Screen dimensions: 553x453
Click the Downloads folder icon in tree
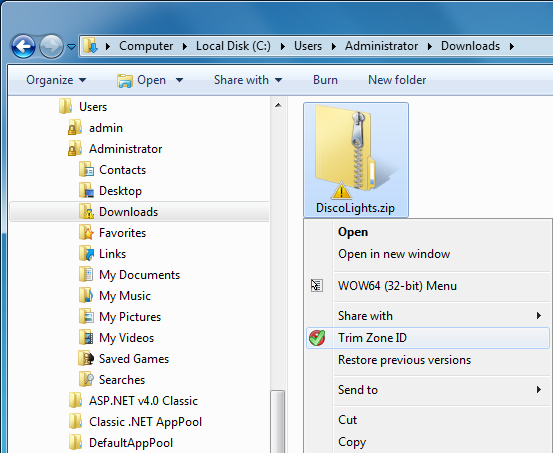(x=86, y=212)
